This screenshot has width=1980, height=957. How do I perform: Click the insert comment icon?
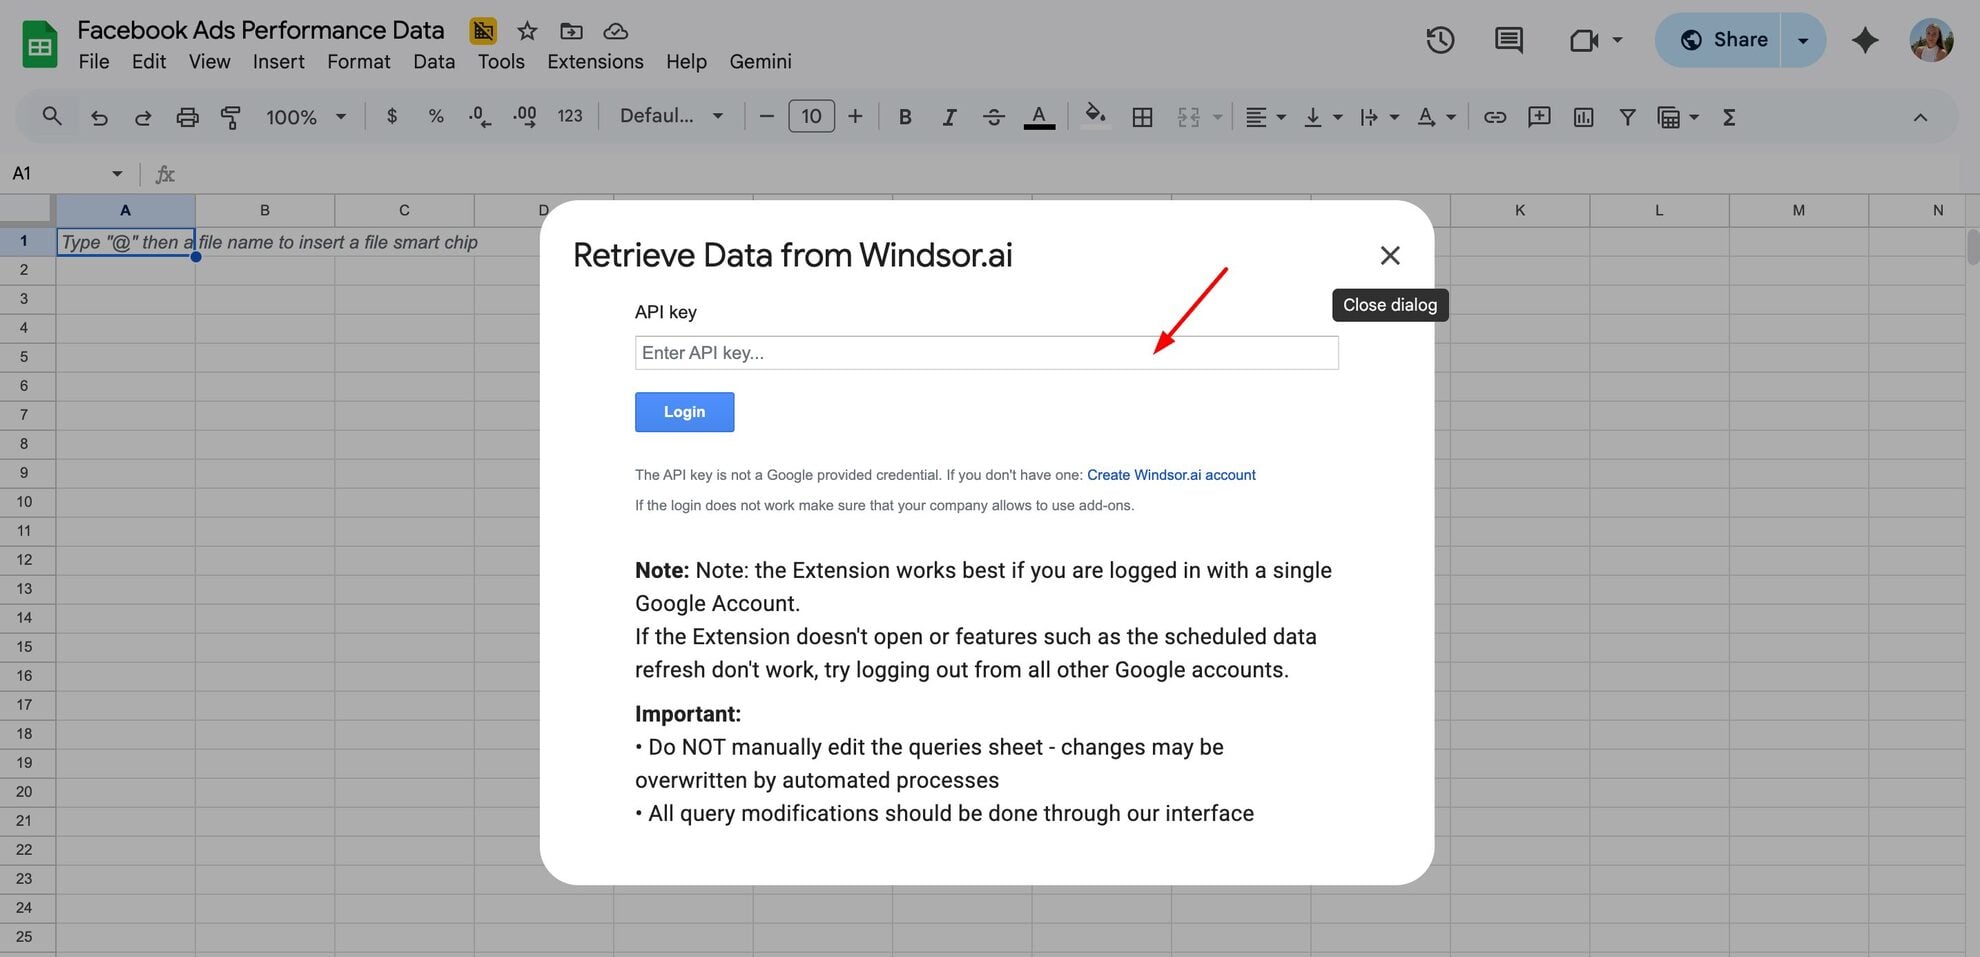1538,117
